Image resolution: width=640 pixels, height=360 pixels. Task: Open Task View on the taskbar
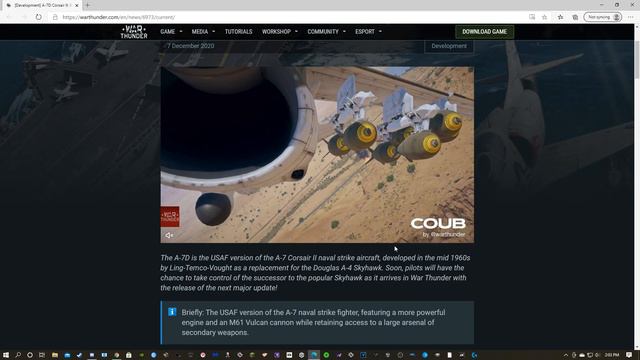coord(42,355)
